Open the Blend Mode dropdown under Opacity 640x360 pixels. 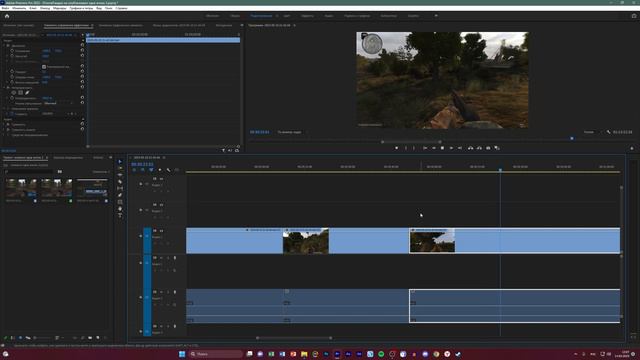(58, 103)
